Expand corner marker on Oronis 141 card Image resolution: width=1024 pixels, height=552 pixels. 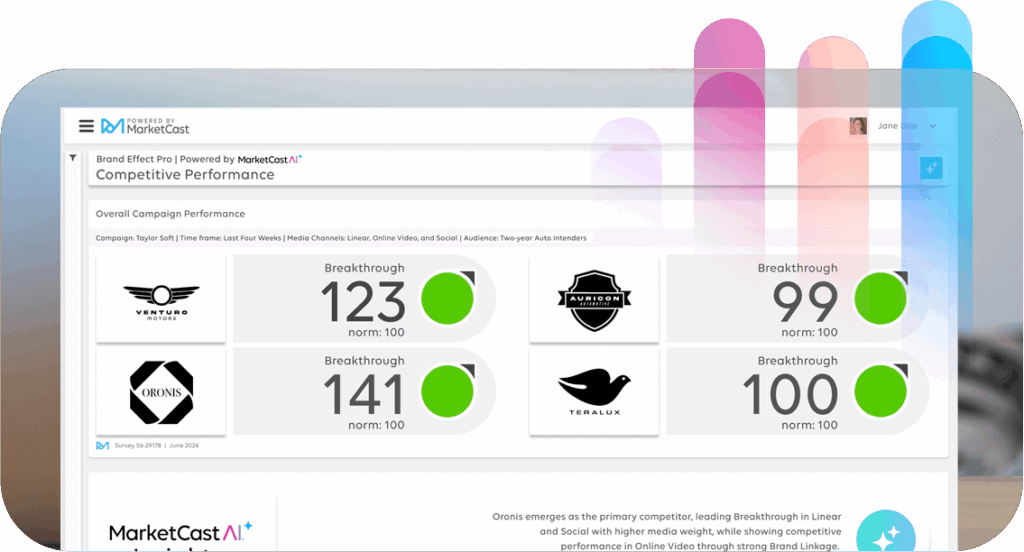(467, 371)
